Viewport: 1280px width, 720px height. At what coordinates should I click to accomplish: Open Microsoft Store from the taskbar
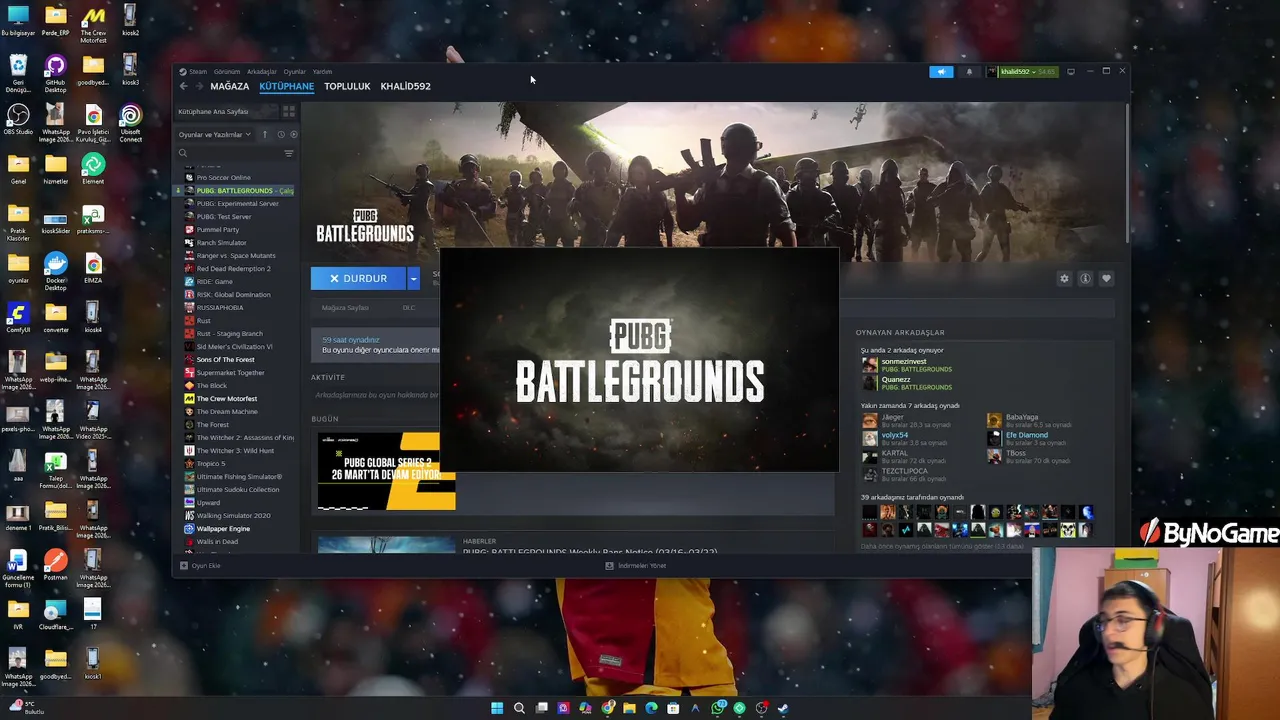click(673, 708)
